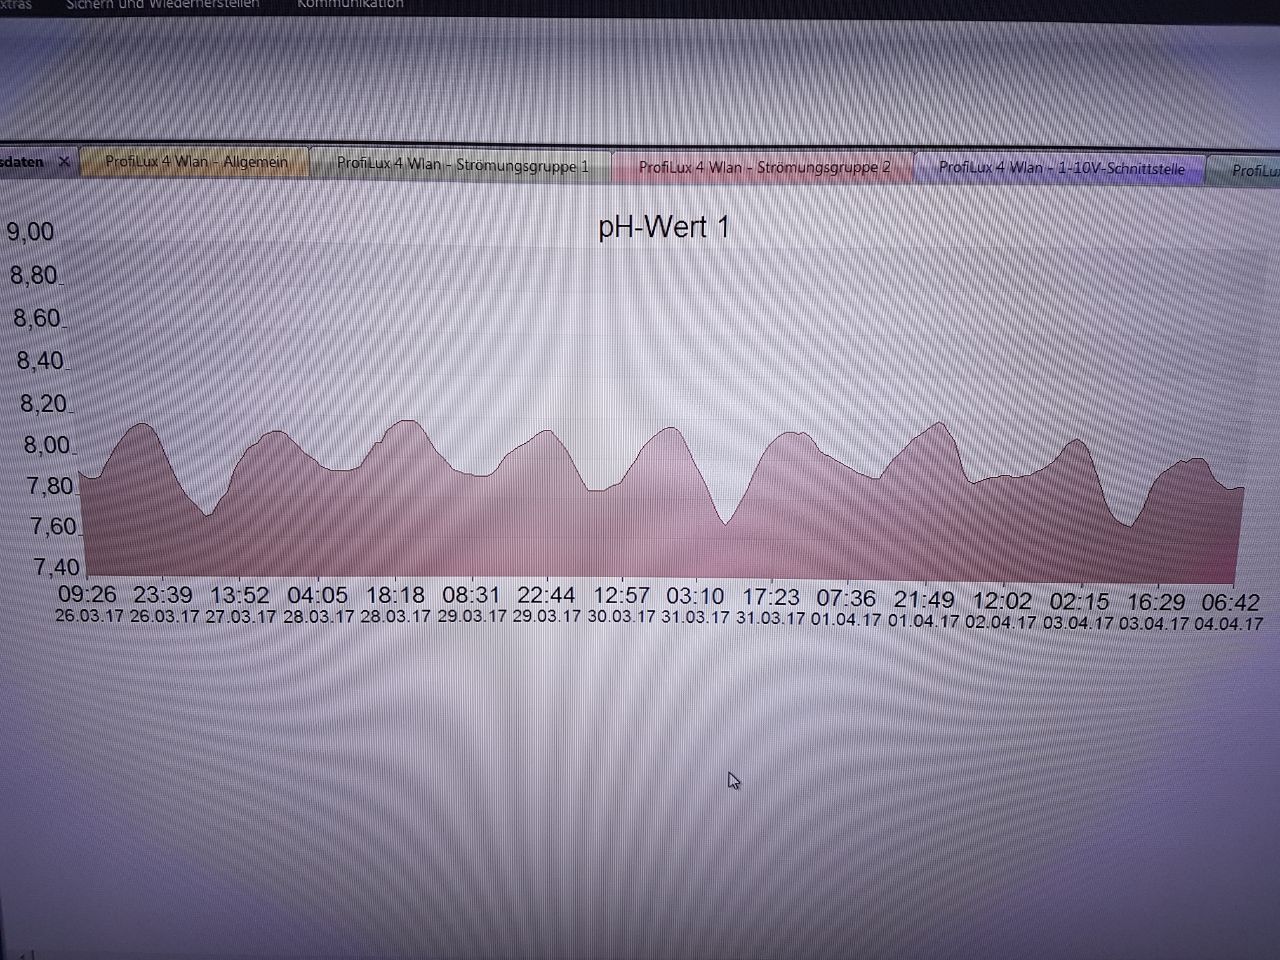Open the Kommunikation menu
1280x960 pixels.
click(350, 4)
